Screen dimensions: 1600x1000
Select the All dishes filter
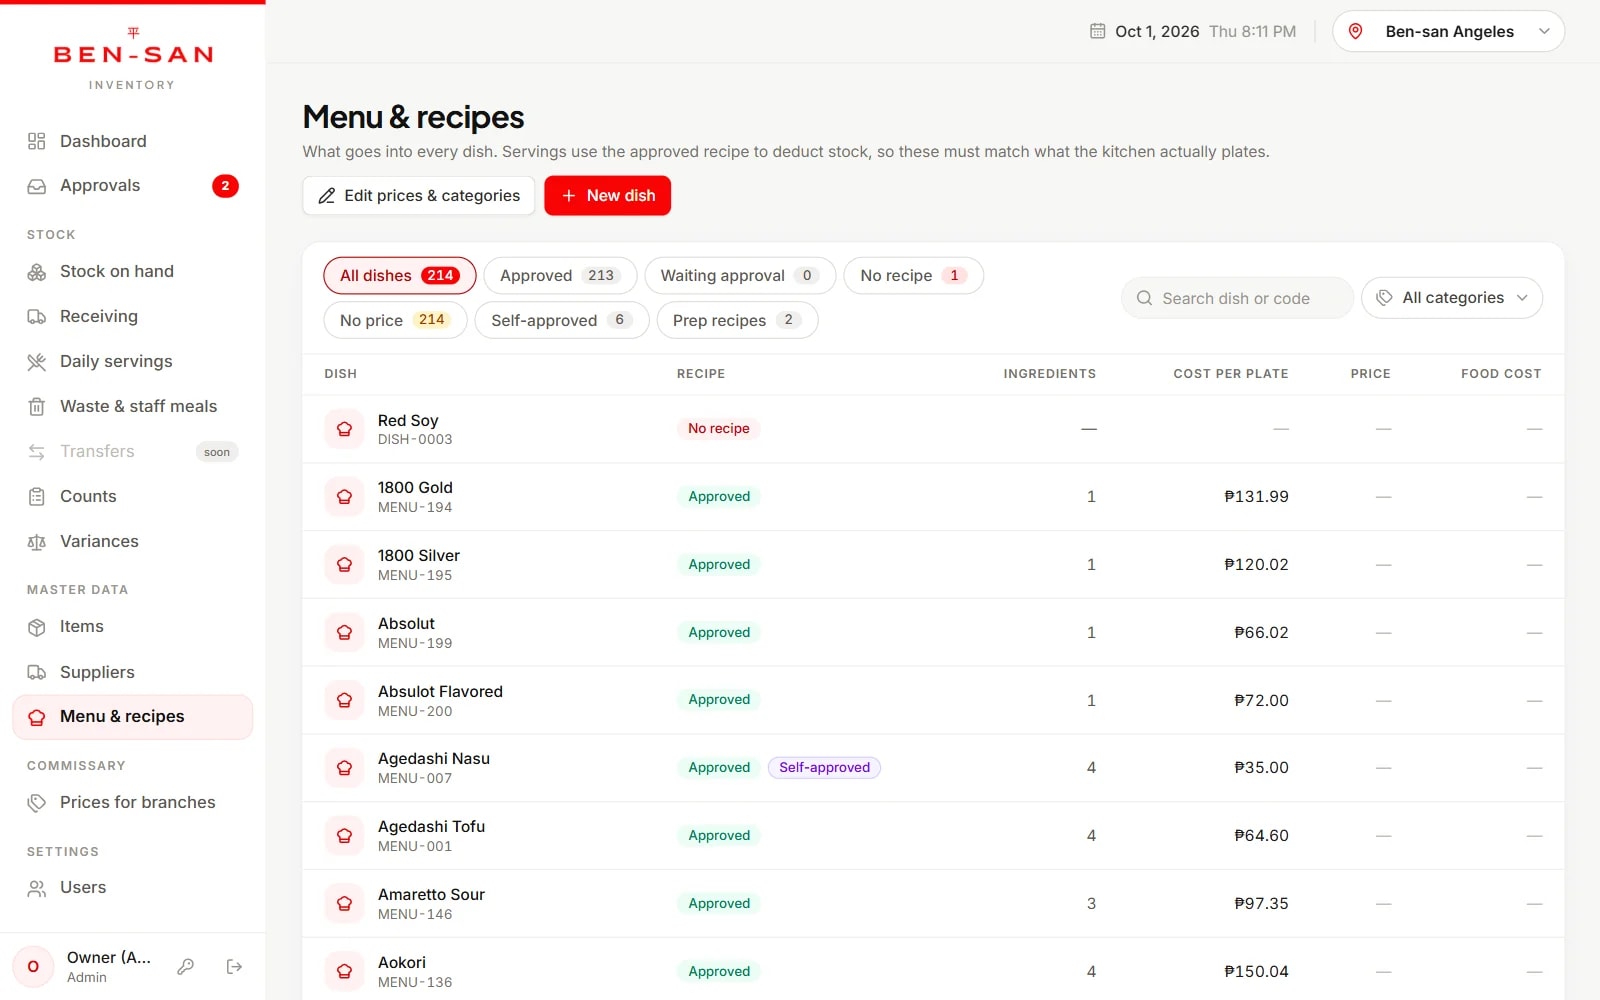[399, 276]
